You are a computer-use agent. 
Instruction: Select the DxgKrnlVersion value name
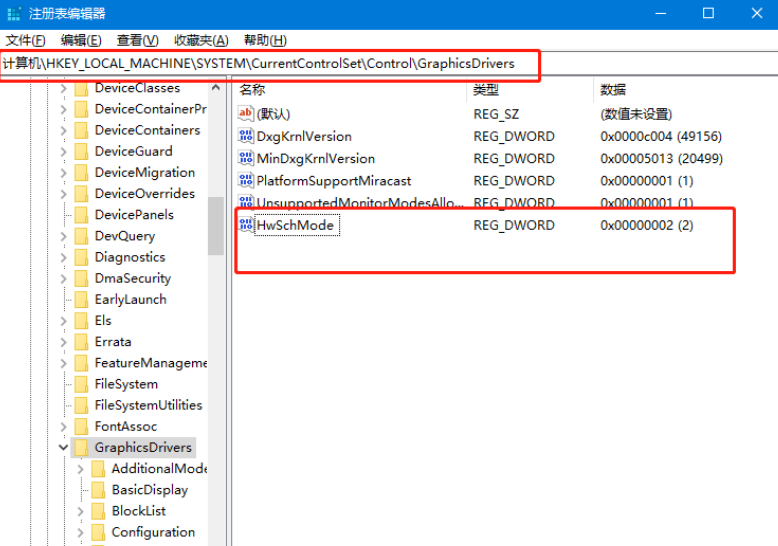tap(304, 136)
